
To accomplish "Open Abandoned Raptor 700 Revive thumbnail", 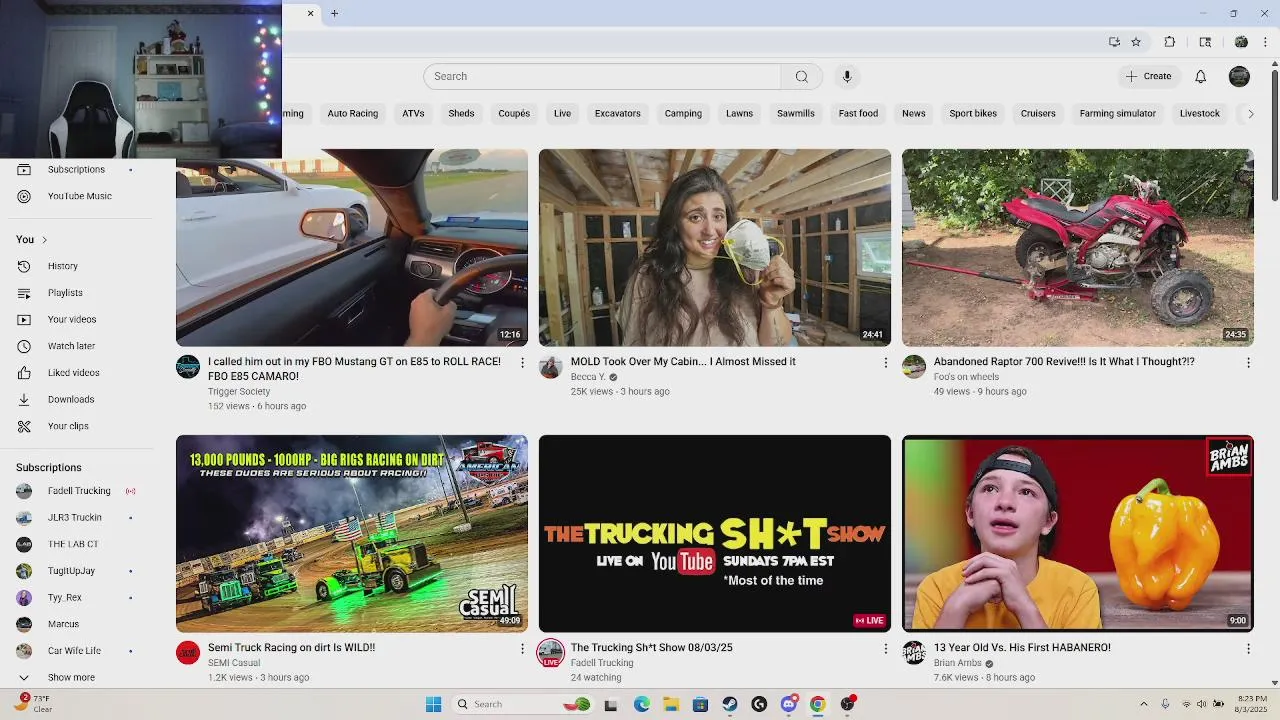I will [x=1078, y=248].
